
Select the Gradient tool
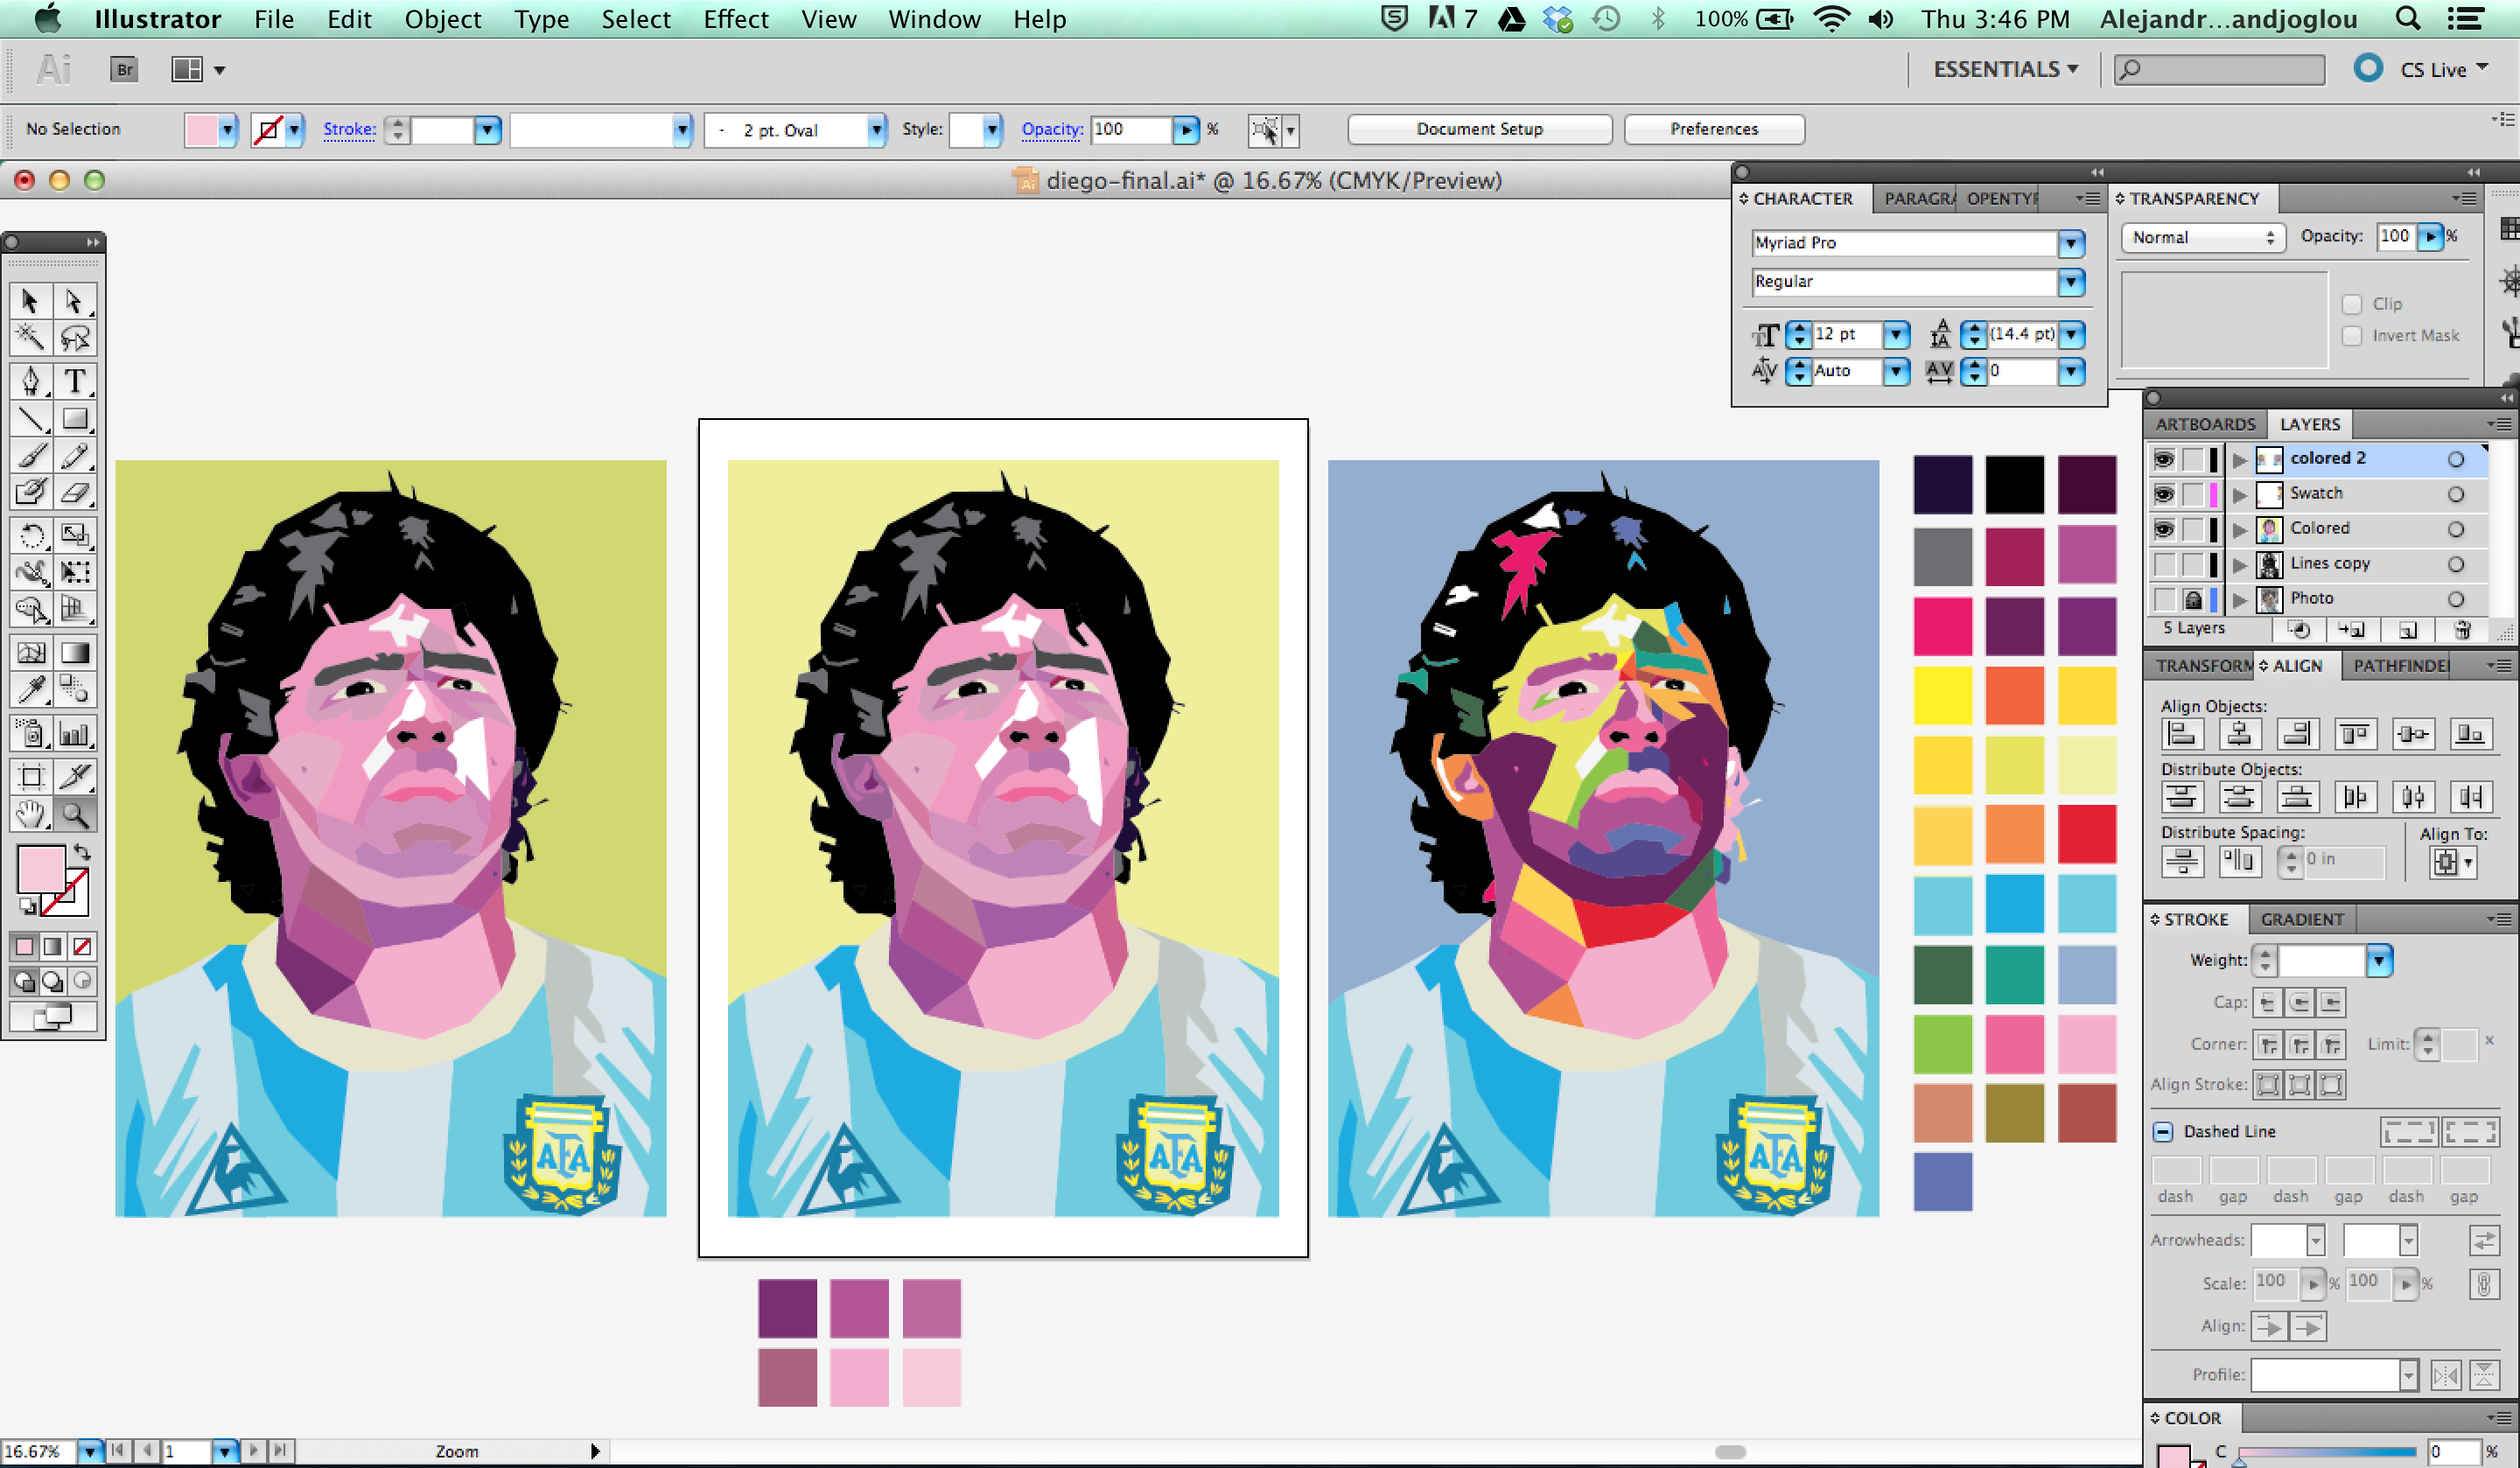(74, 653)
